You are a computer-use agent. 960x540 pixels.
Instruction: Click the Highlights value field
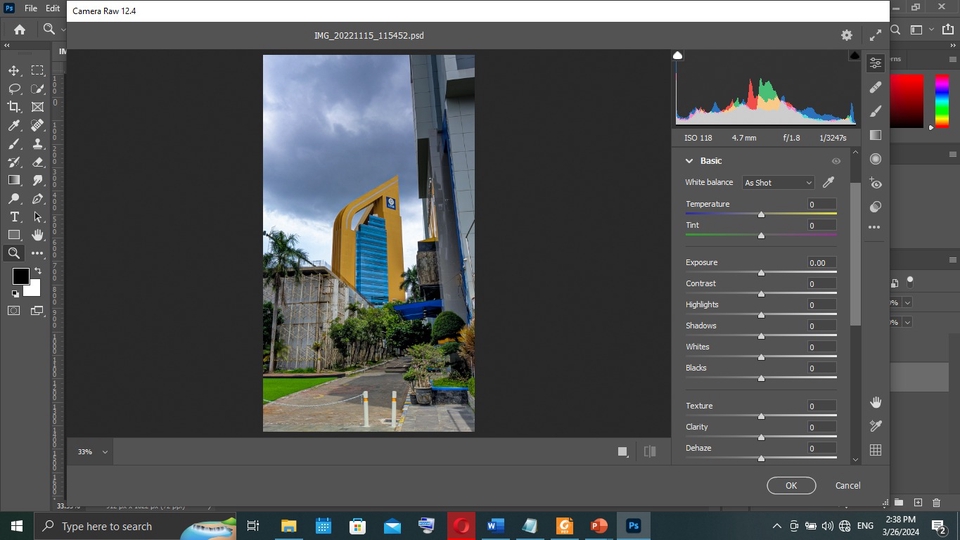pyautogui.click(x=820, y=305)
